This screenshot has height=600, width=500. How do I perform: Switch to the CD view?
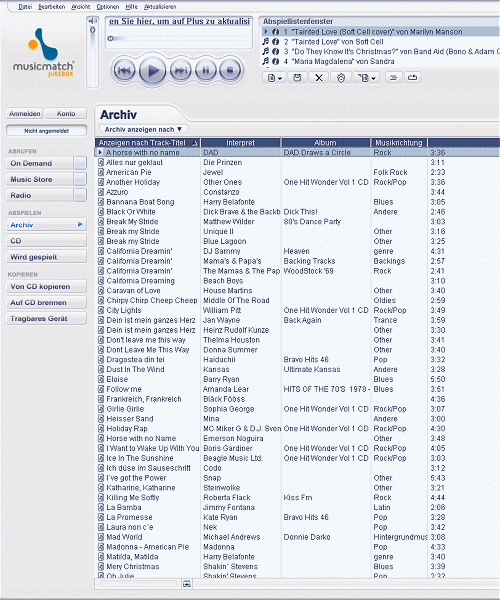point(46,241)
